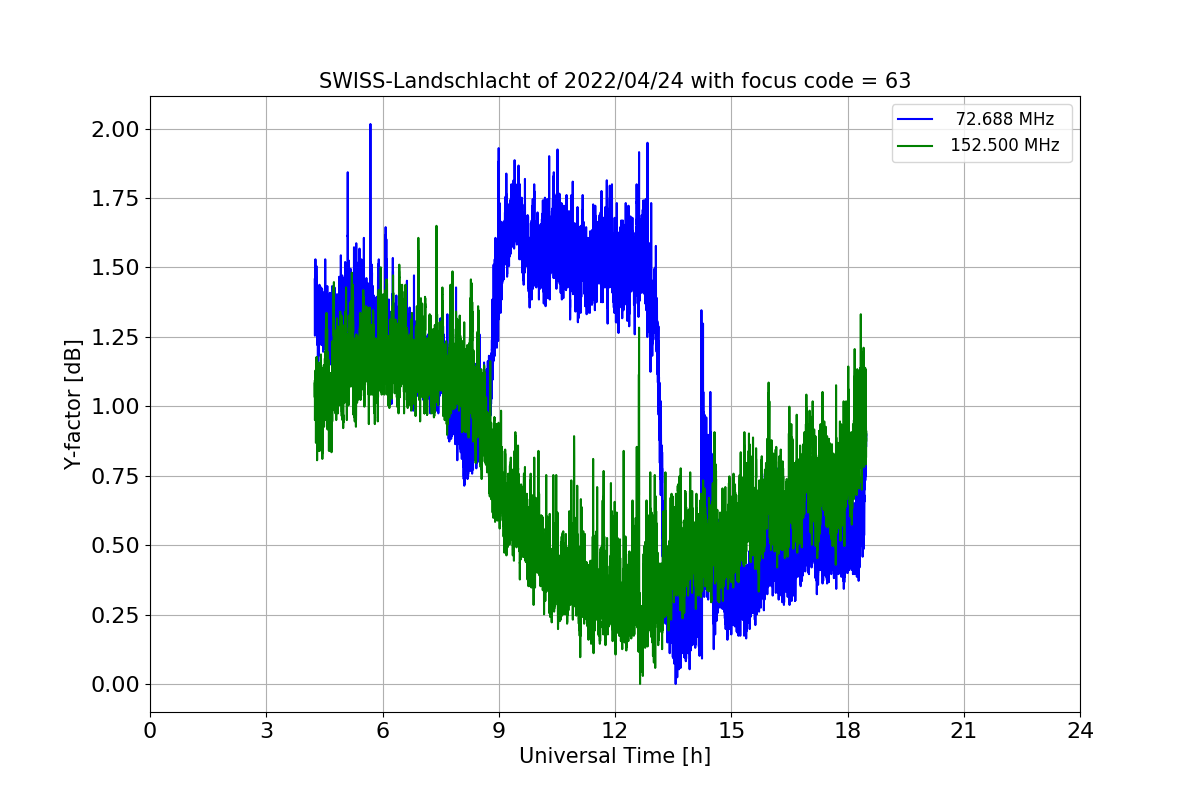Click the Universal Time [h] axis label

[615, 756]
